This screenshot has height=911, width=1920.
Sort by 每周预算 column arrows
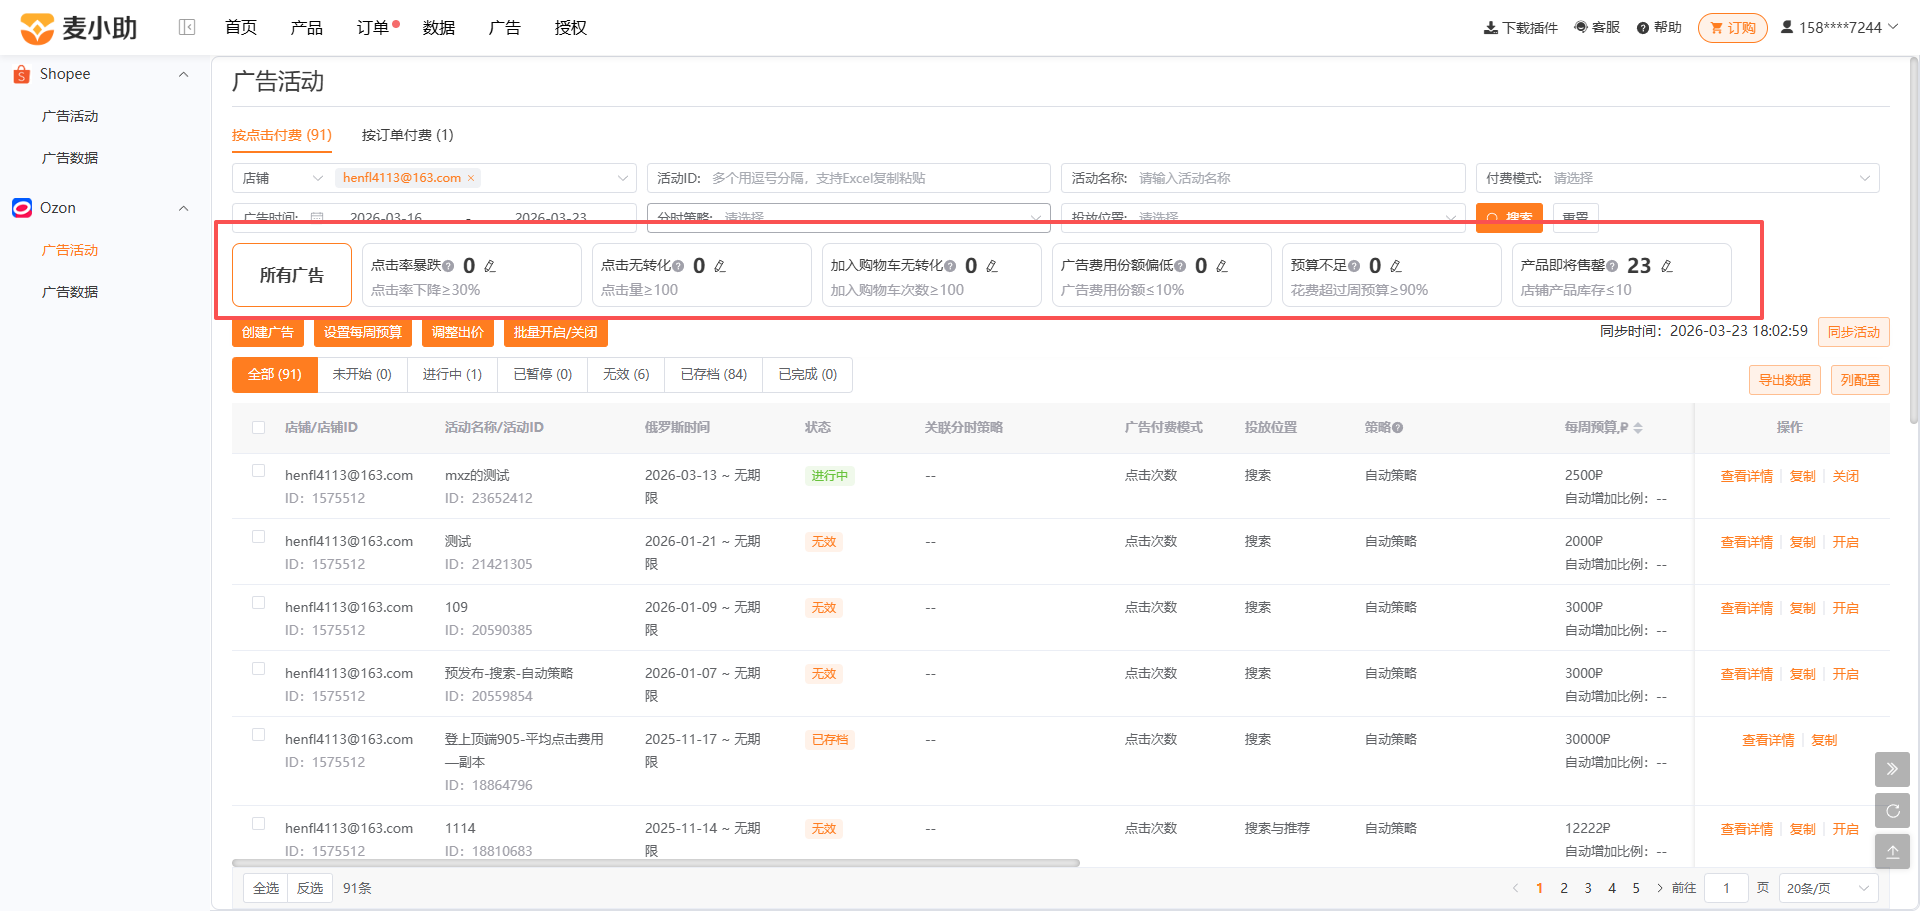click(x=1638, y=428)
